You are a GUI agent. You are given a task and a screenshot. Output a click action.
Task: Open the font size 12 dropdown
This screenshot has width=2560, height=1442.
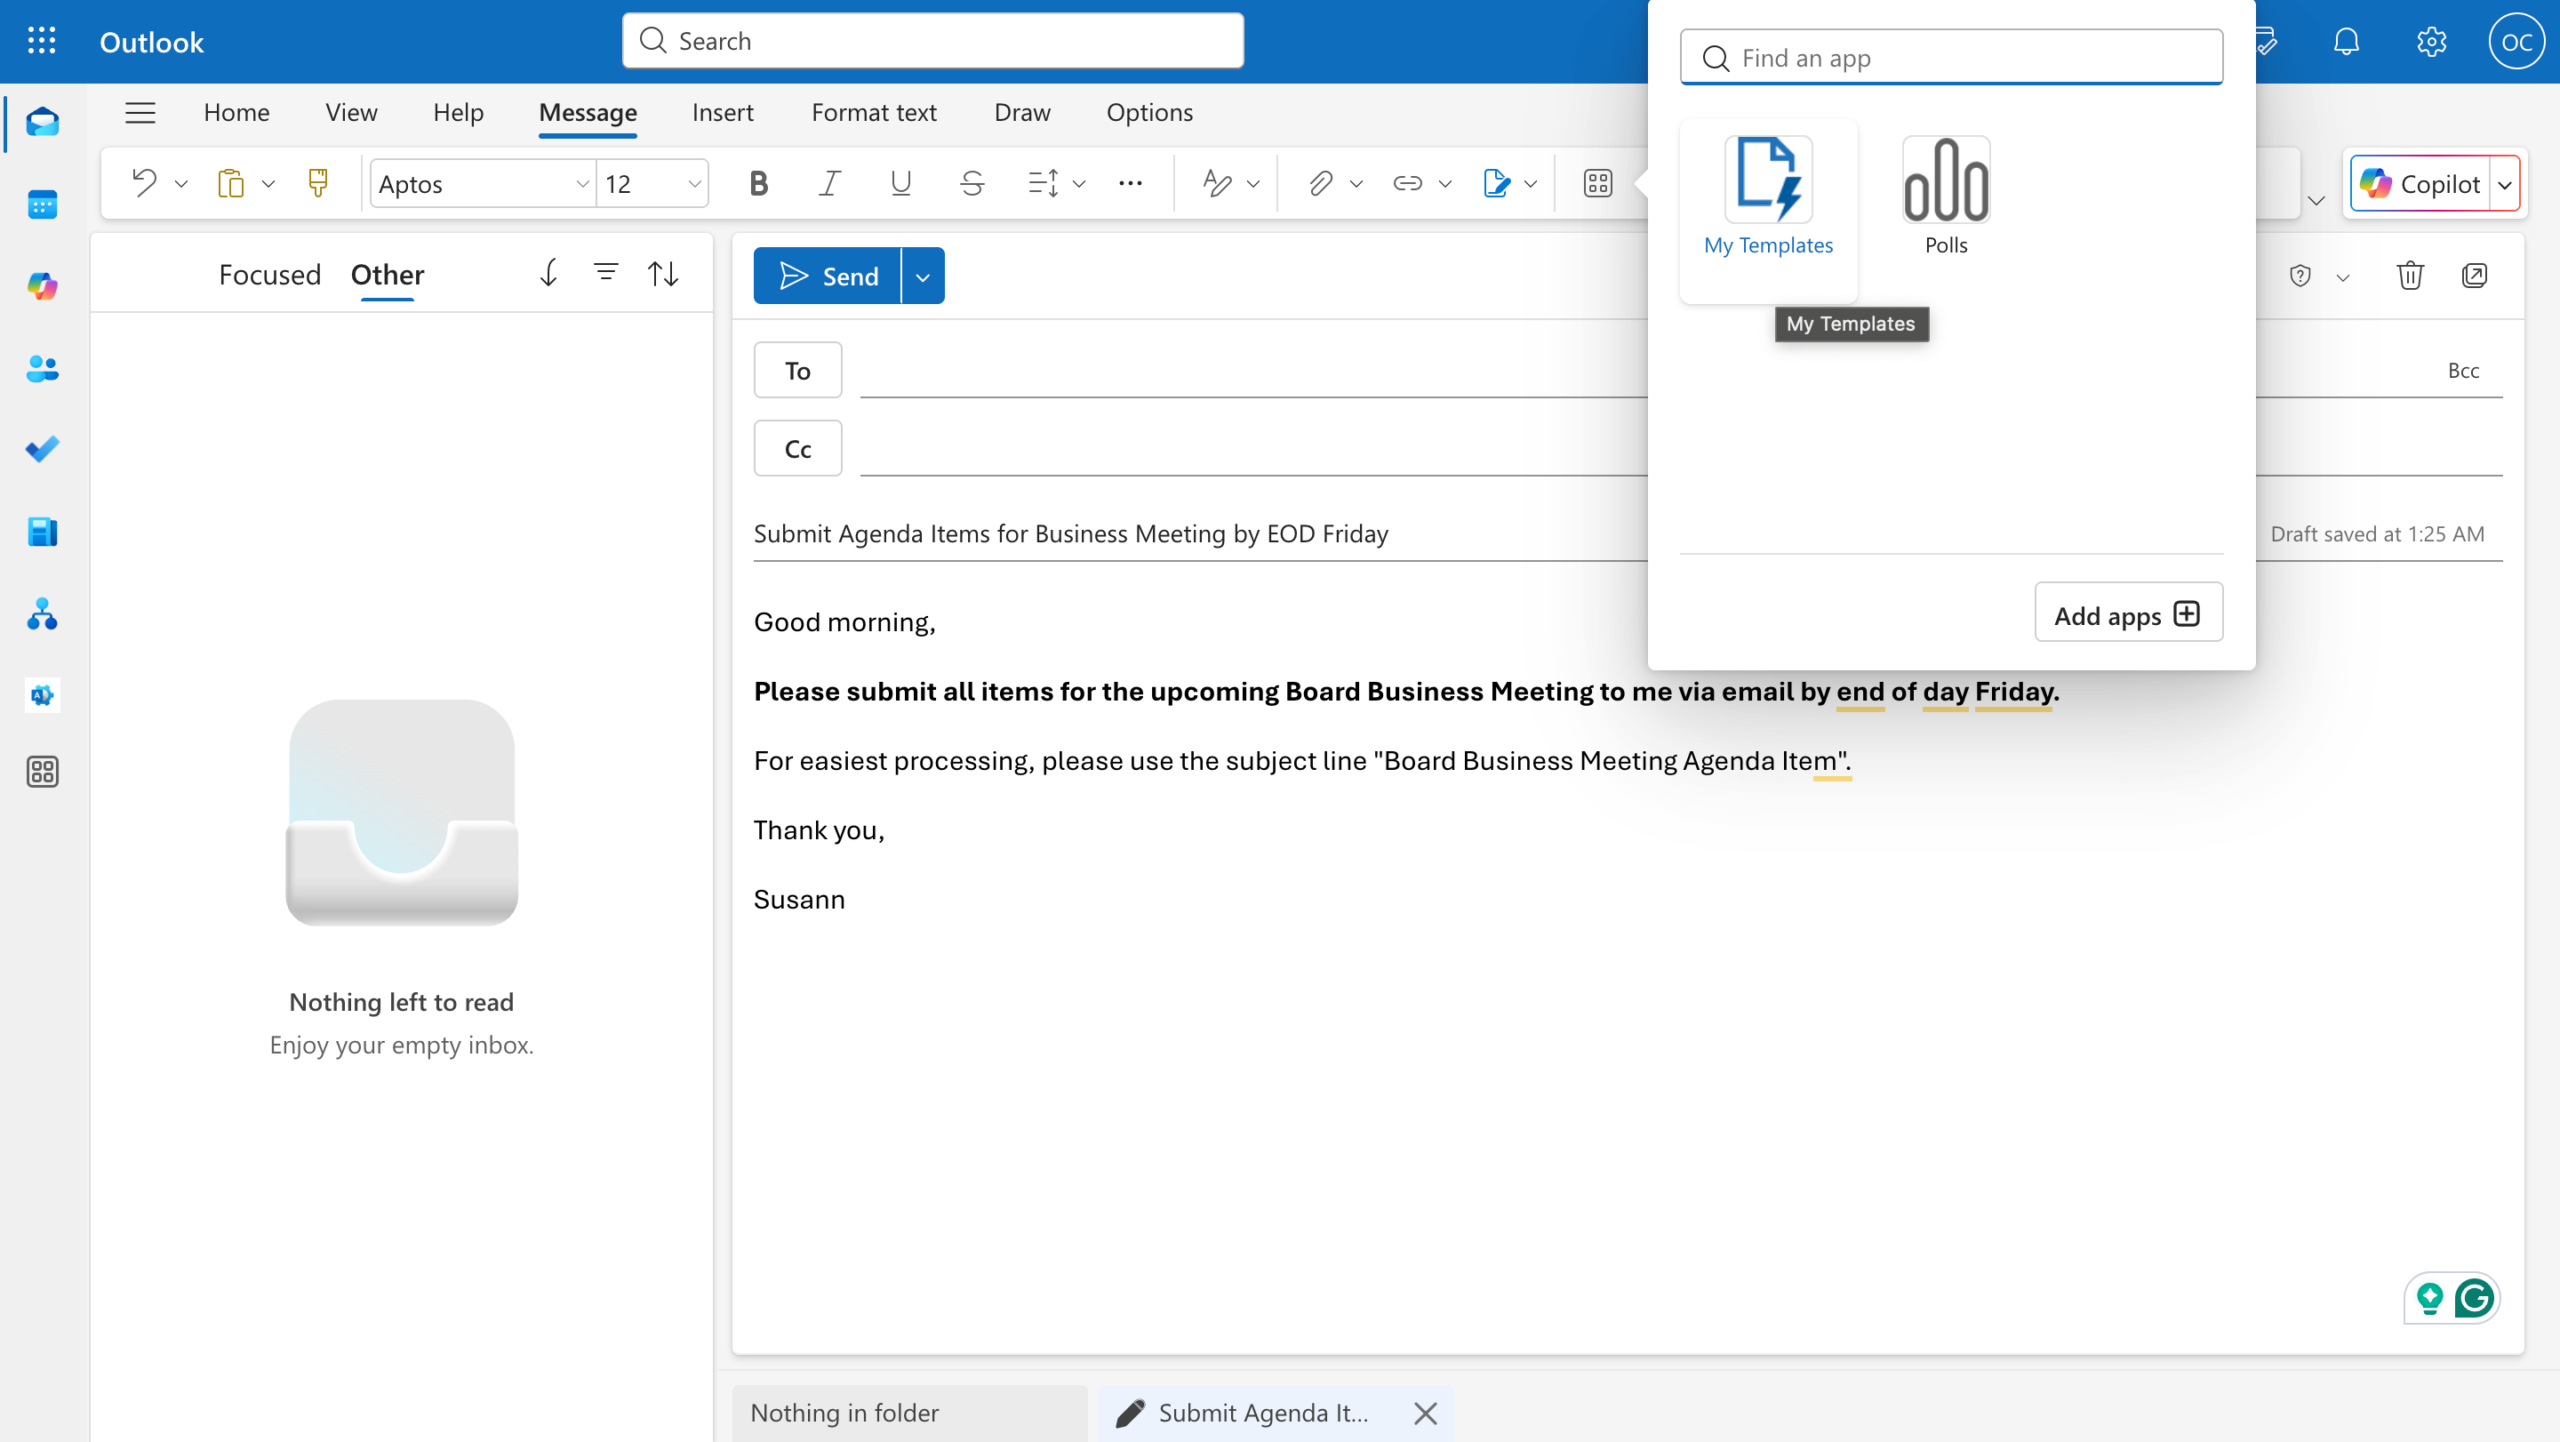click(693, 184)
